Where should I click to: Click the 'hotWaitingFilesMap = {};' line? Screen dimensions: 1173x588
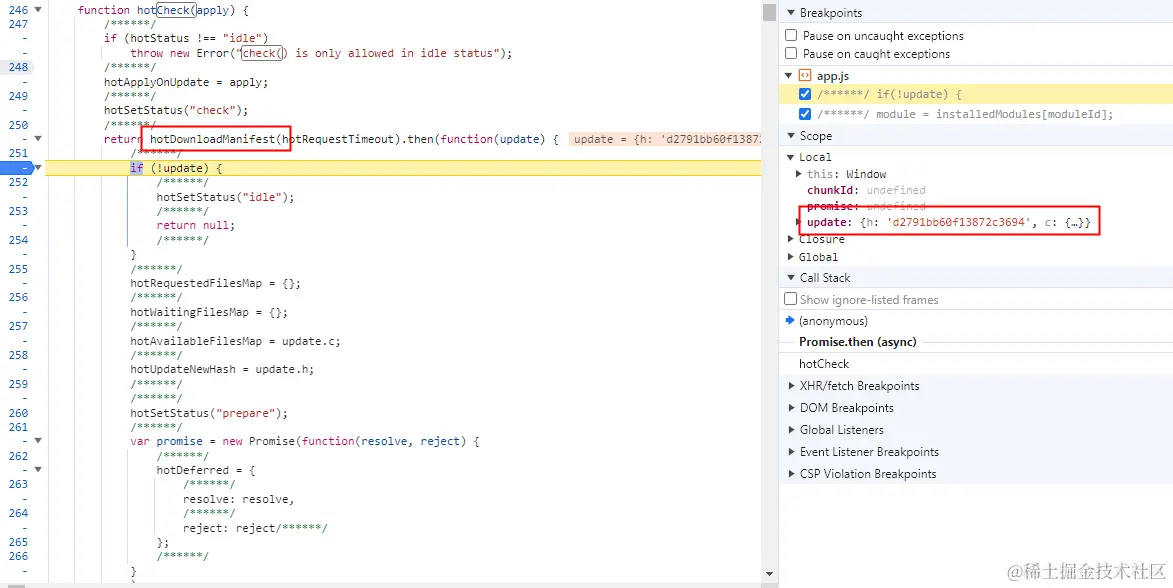[x=209, y=312]
